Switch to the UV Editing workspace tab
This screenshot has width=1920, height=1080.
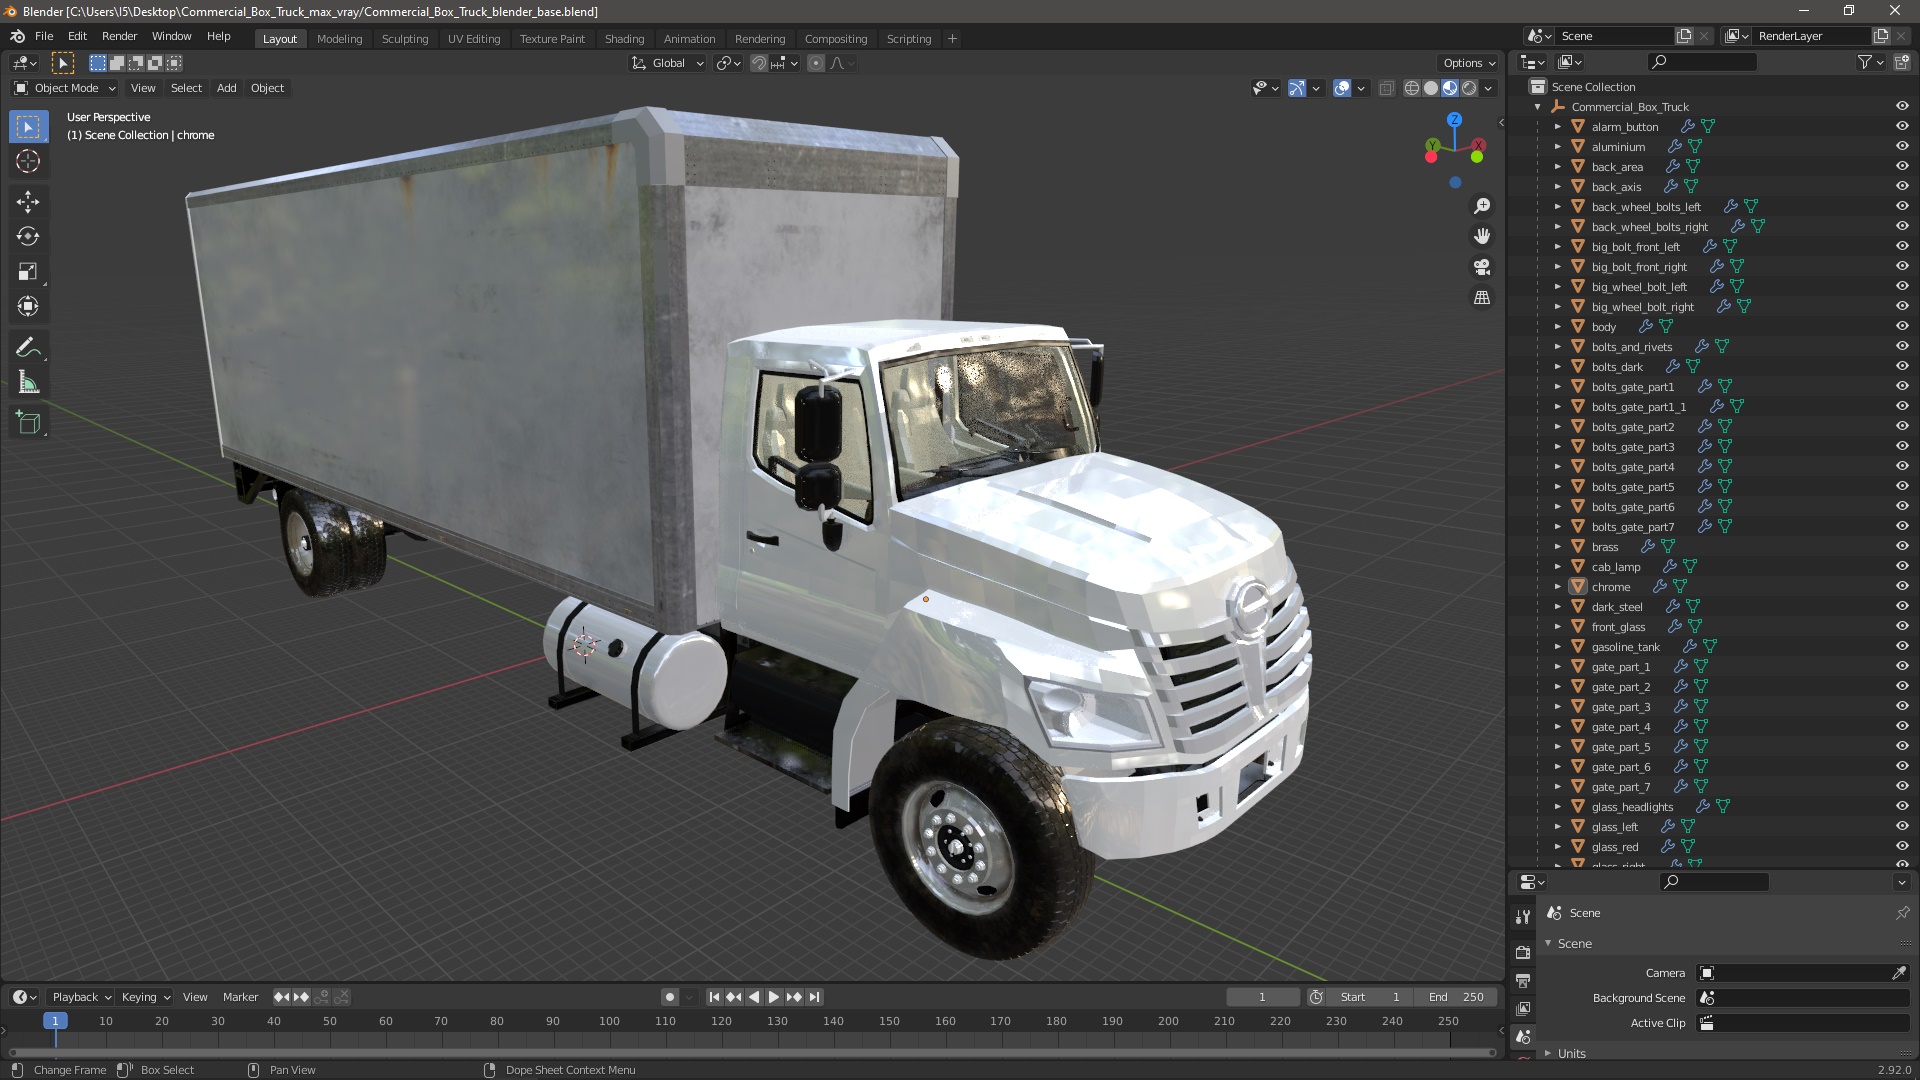[474, 39]
